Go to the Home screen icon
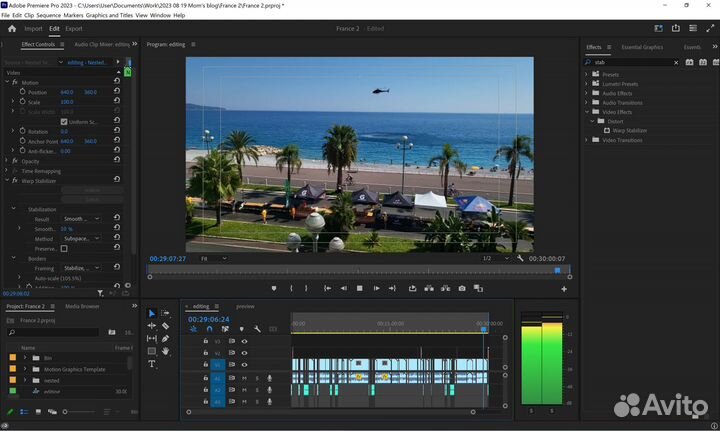This screenshot has height=431, width=720. pos(12,29)
